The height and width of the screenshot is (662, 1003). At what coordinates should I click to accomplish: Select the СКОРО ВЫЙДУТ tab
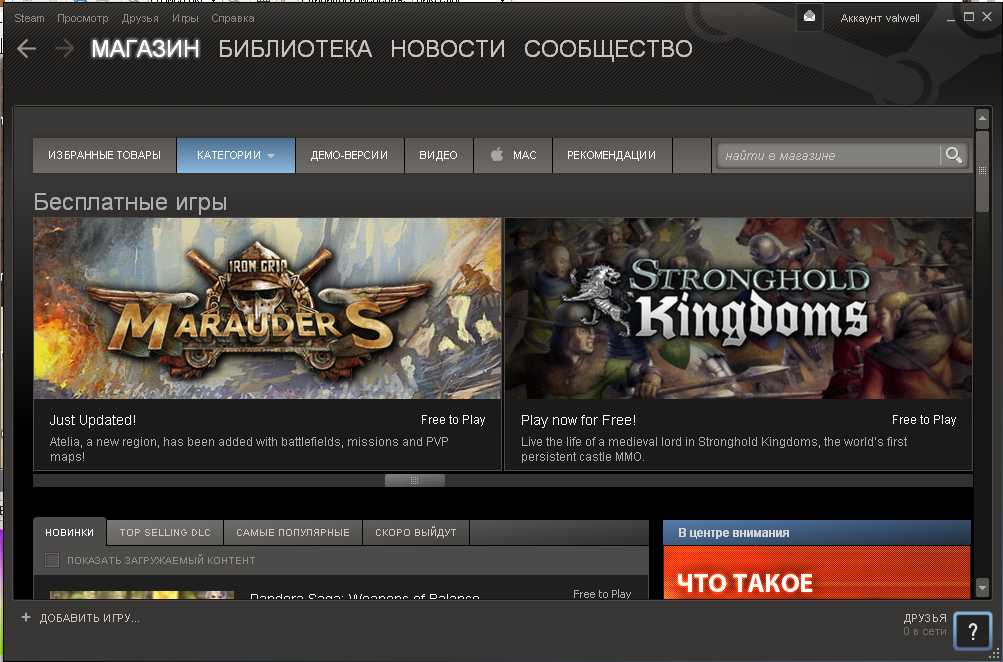click(416, 532)
